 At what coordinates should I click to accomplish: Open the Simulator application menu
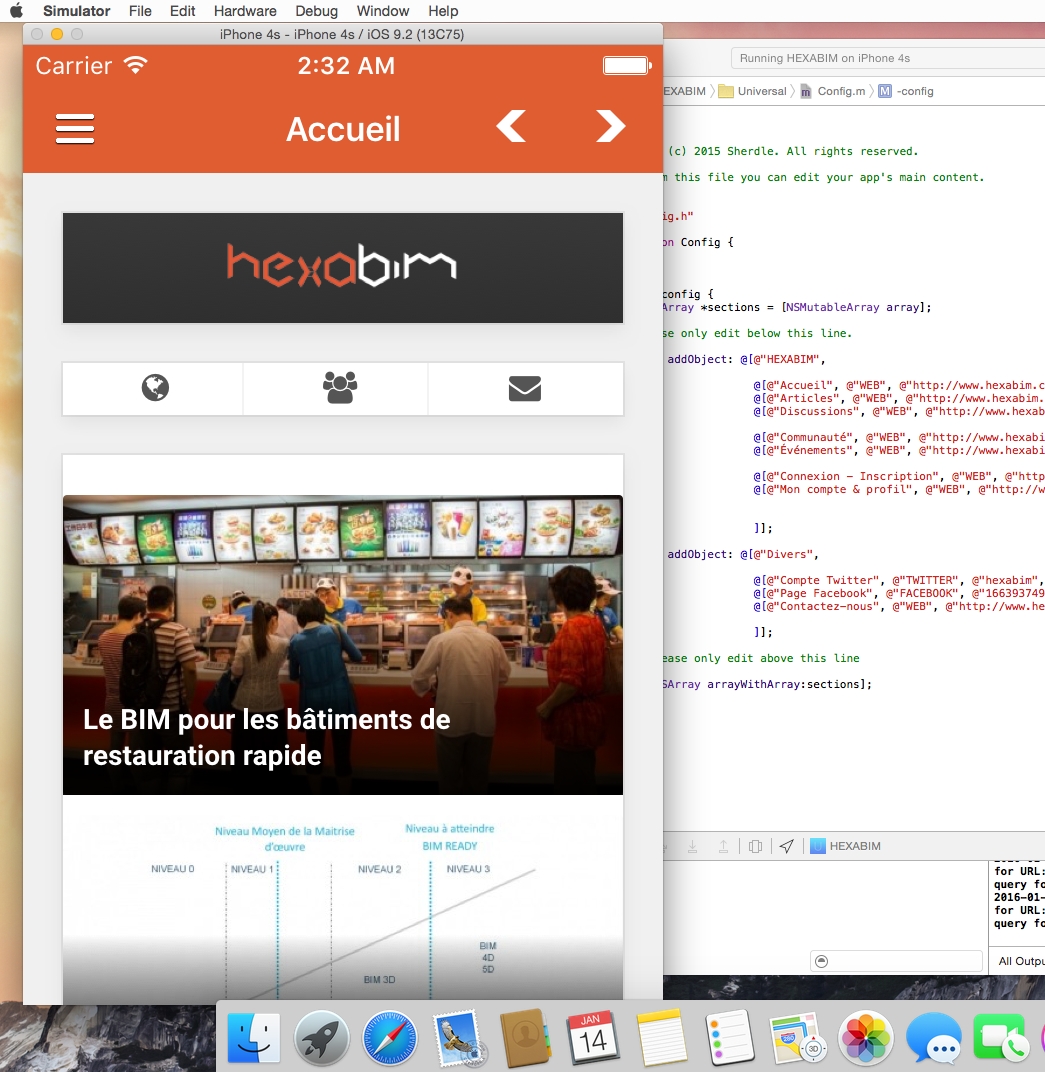click(77, 11)
